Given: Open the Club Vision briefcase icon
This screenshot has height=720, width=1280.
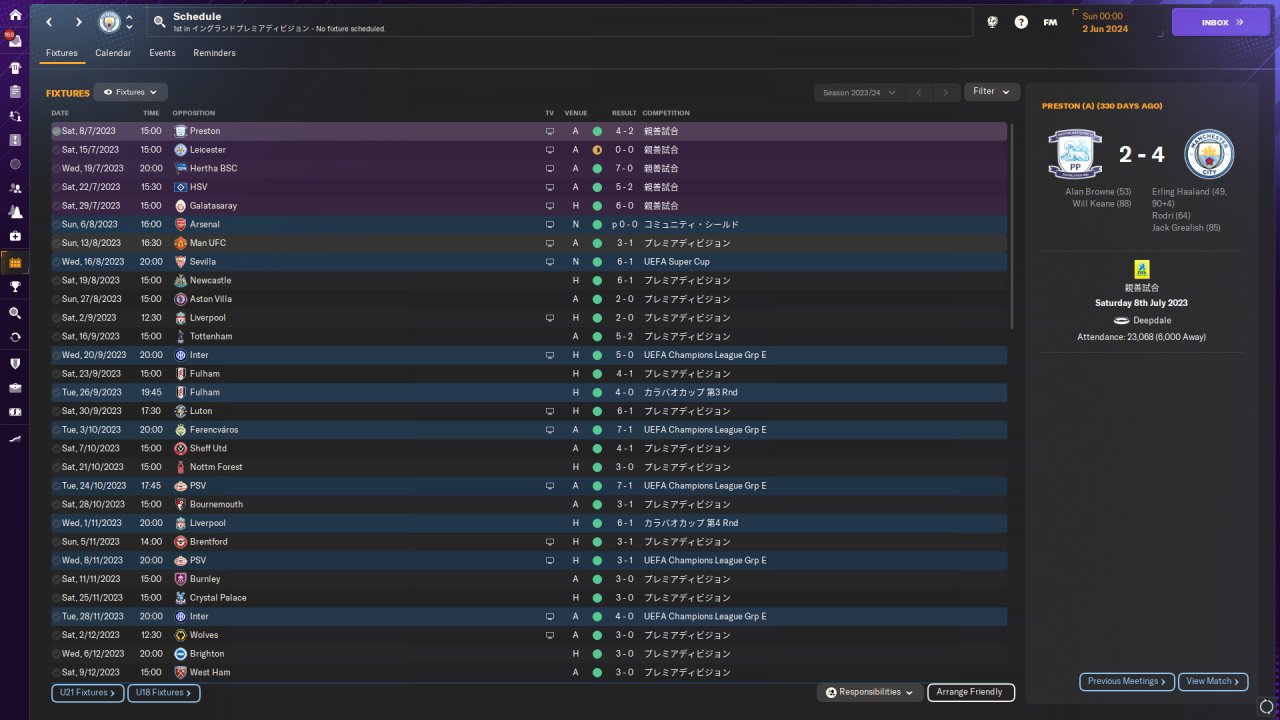Looking at the screenshot, I should (x=15, y=387).
